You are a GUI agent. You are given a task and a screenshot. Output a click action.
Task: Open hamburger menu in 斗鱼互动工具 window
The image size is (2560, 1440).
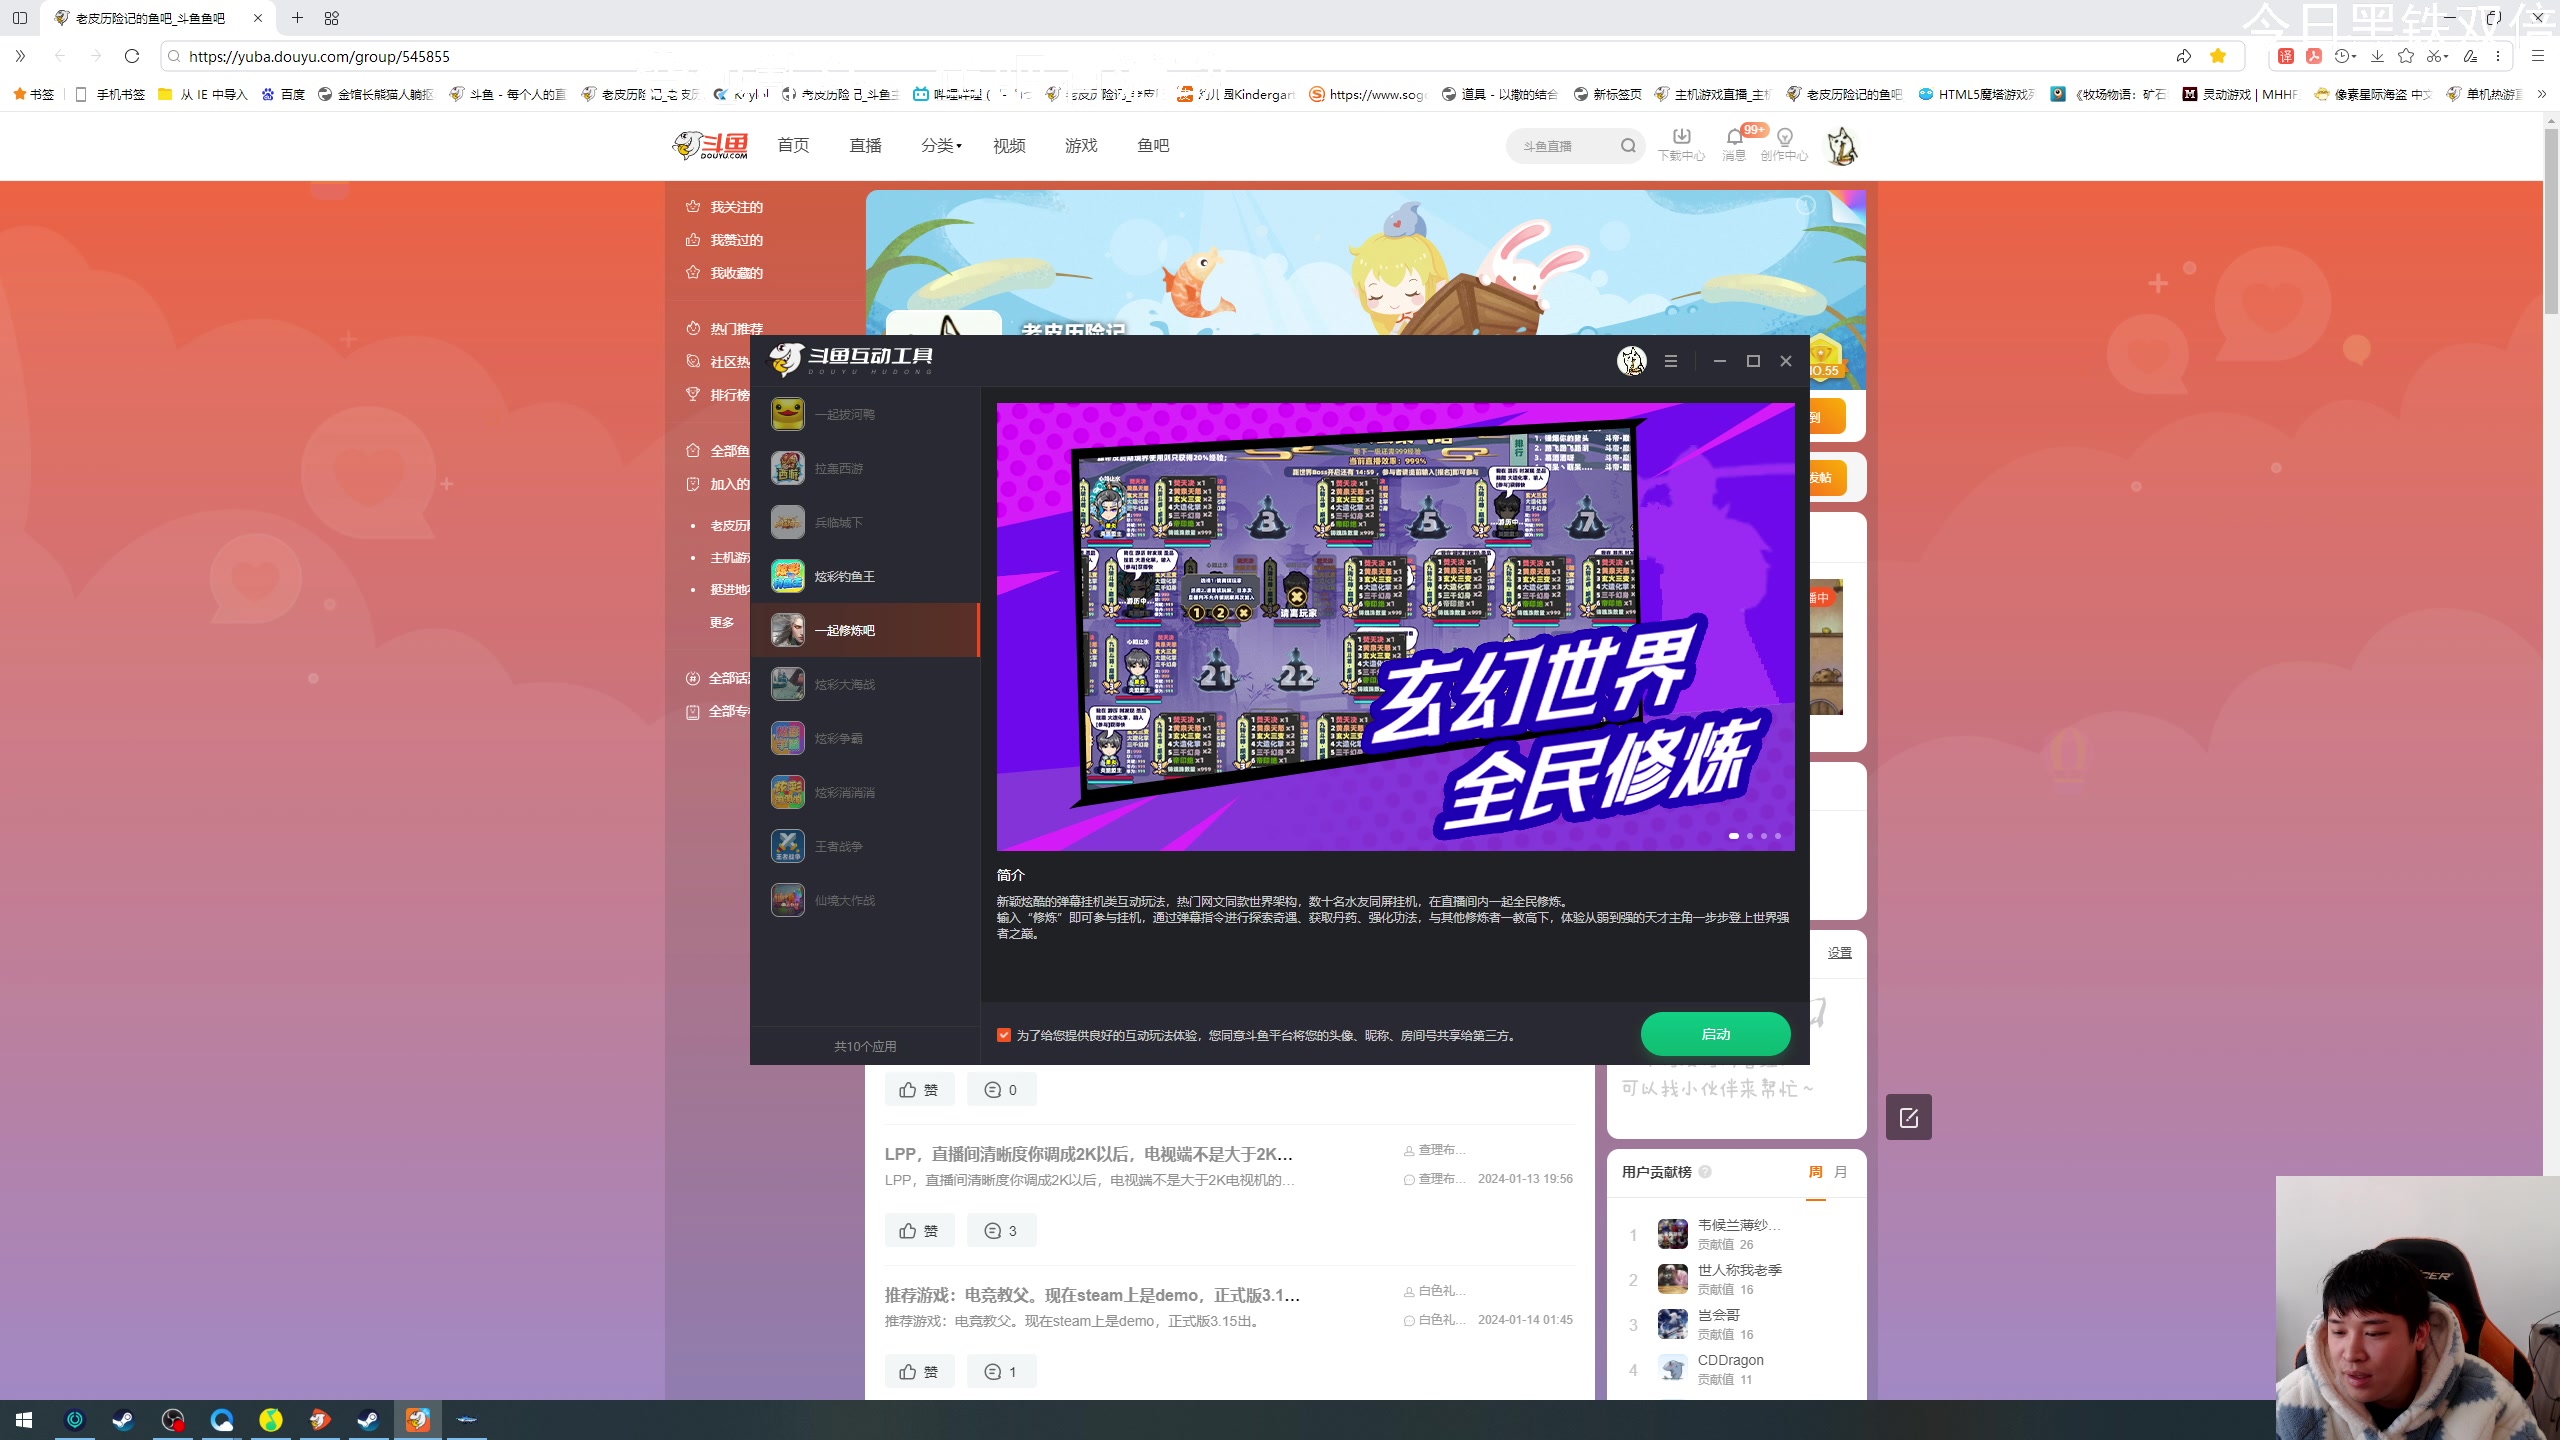[x=1671, y=361]
